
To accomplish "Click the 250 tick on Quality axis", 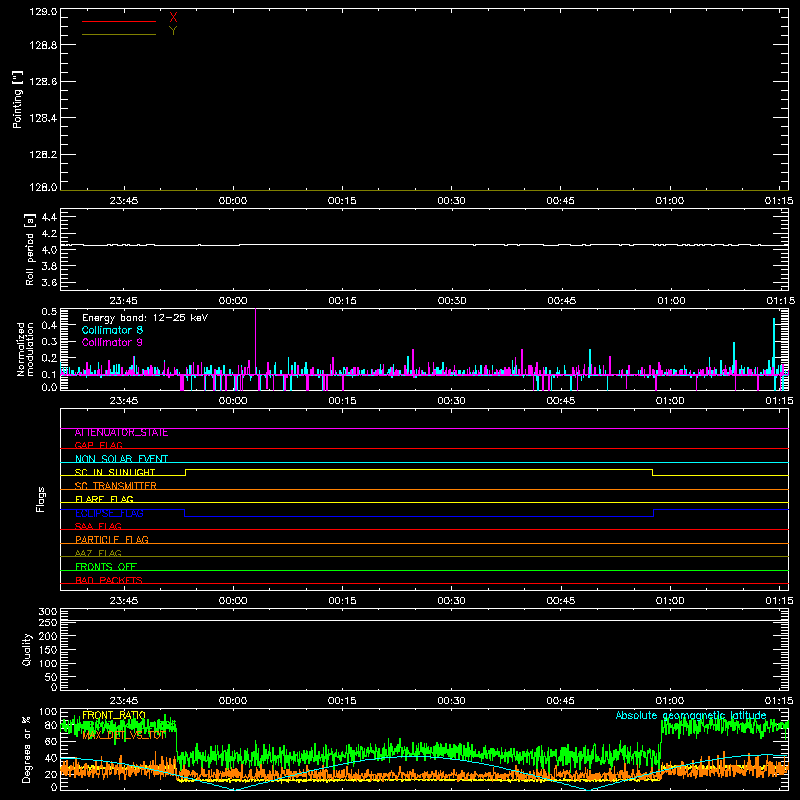I will point(48,623).
